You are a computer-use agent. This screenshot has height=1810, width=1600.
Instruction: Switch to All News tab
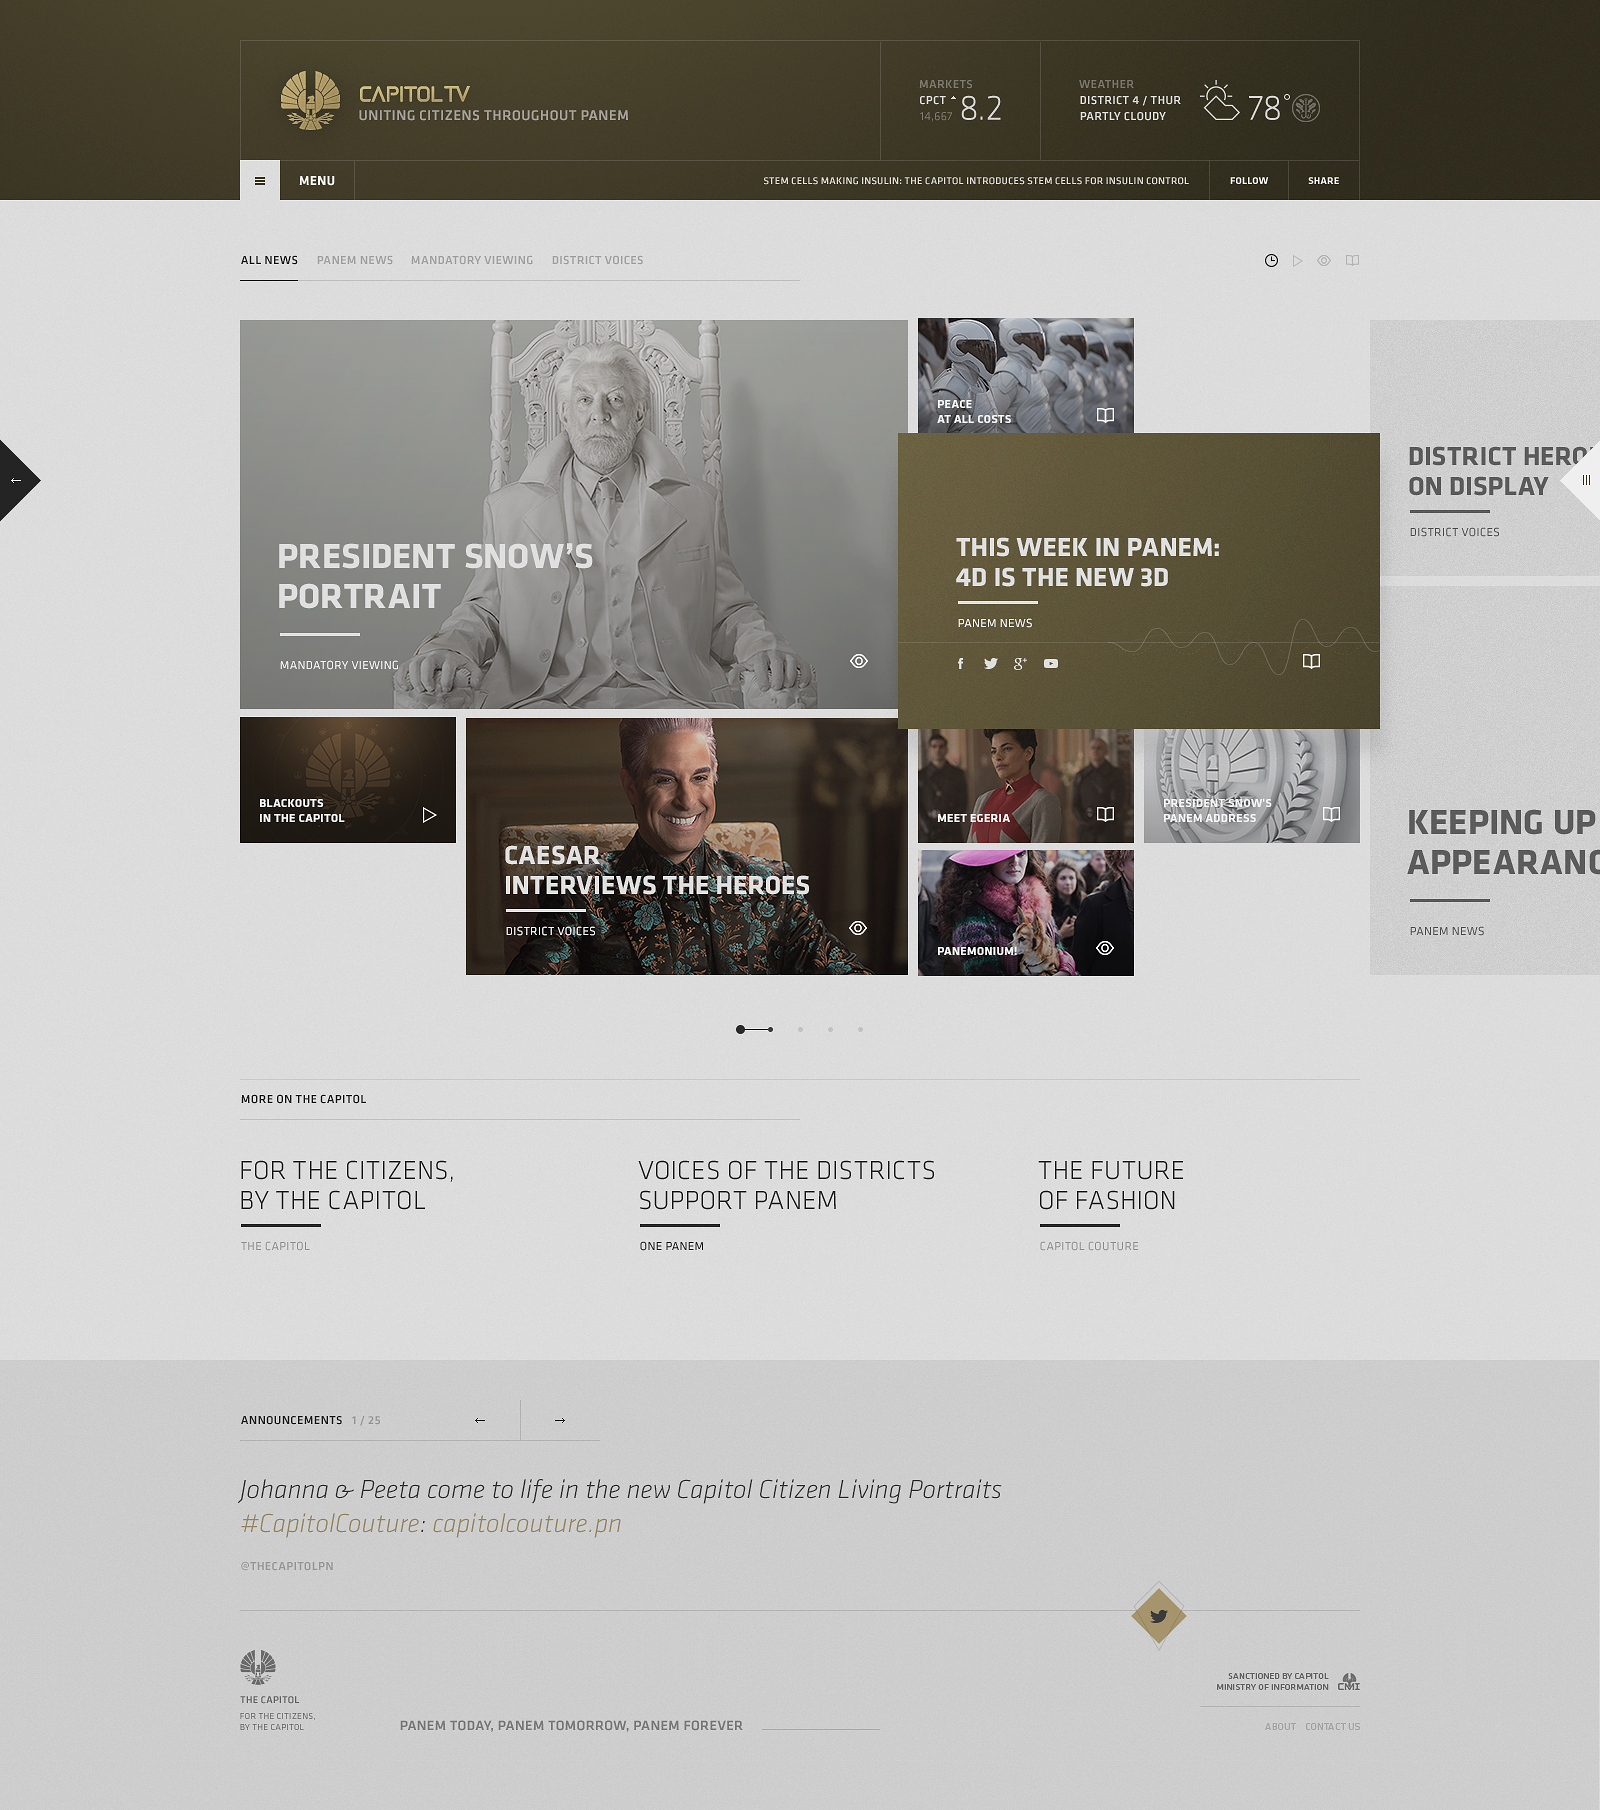pyautogui.click(x=269, y=261)
